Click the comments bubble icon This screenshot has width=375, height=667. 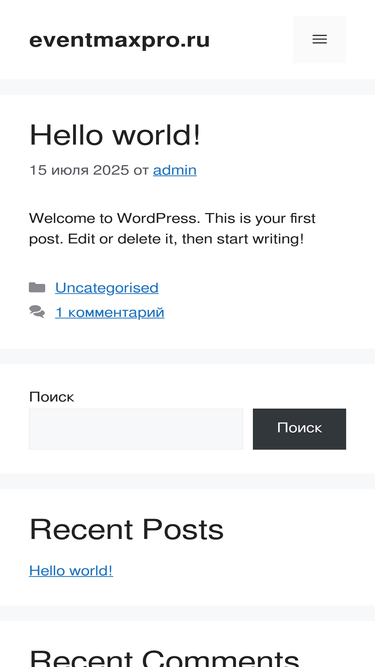click(x=37, y=312)
